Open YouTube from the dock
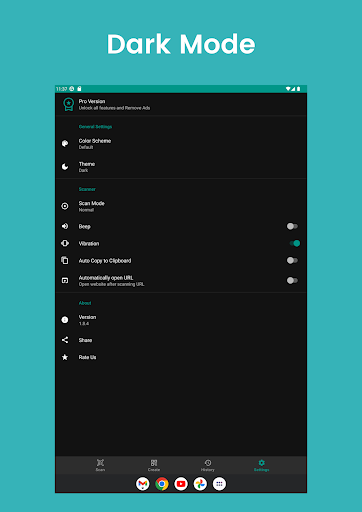This screenshot has width=362, height=512. (181, 484)
